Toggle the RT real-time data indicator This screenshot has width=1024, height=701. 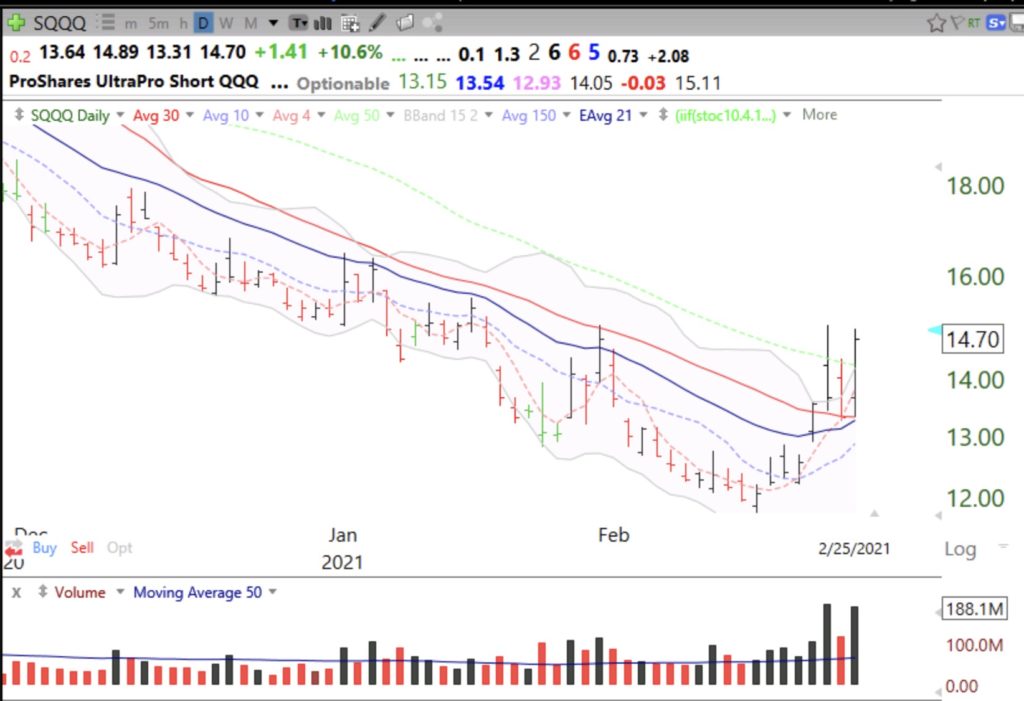click(x=973, y=22)
